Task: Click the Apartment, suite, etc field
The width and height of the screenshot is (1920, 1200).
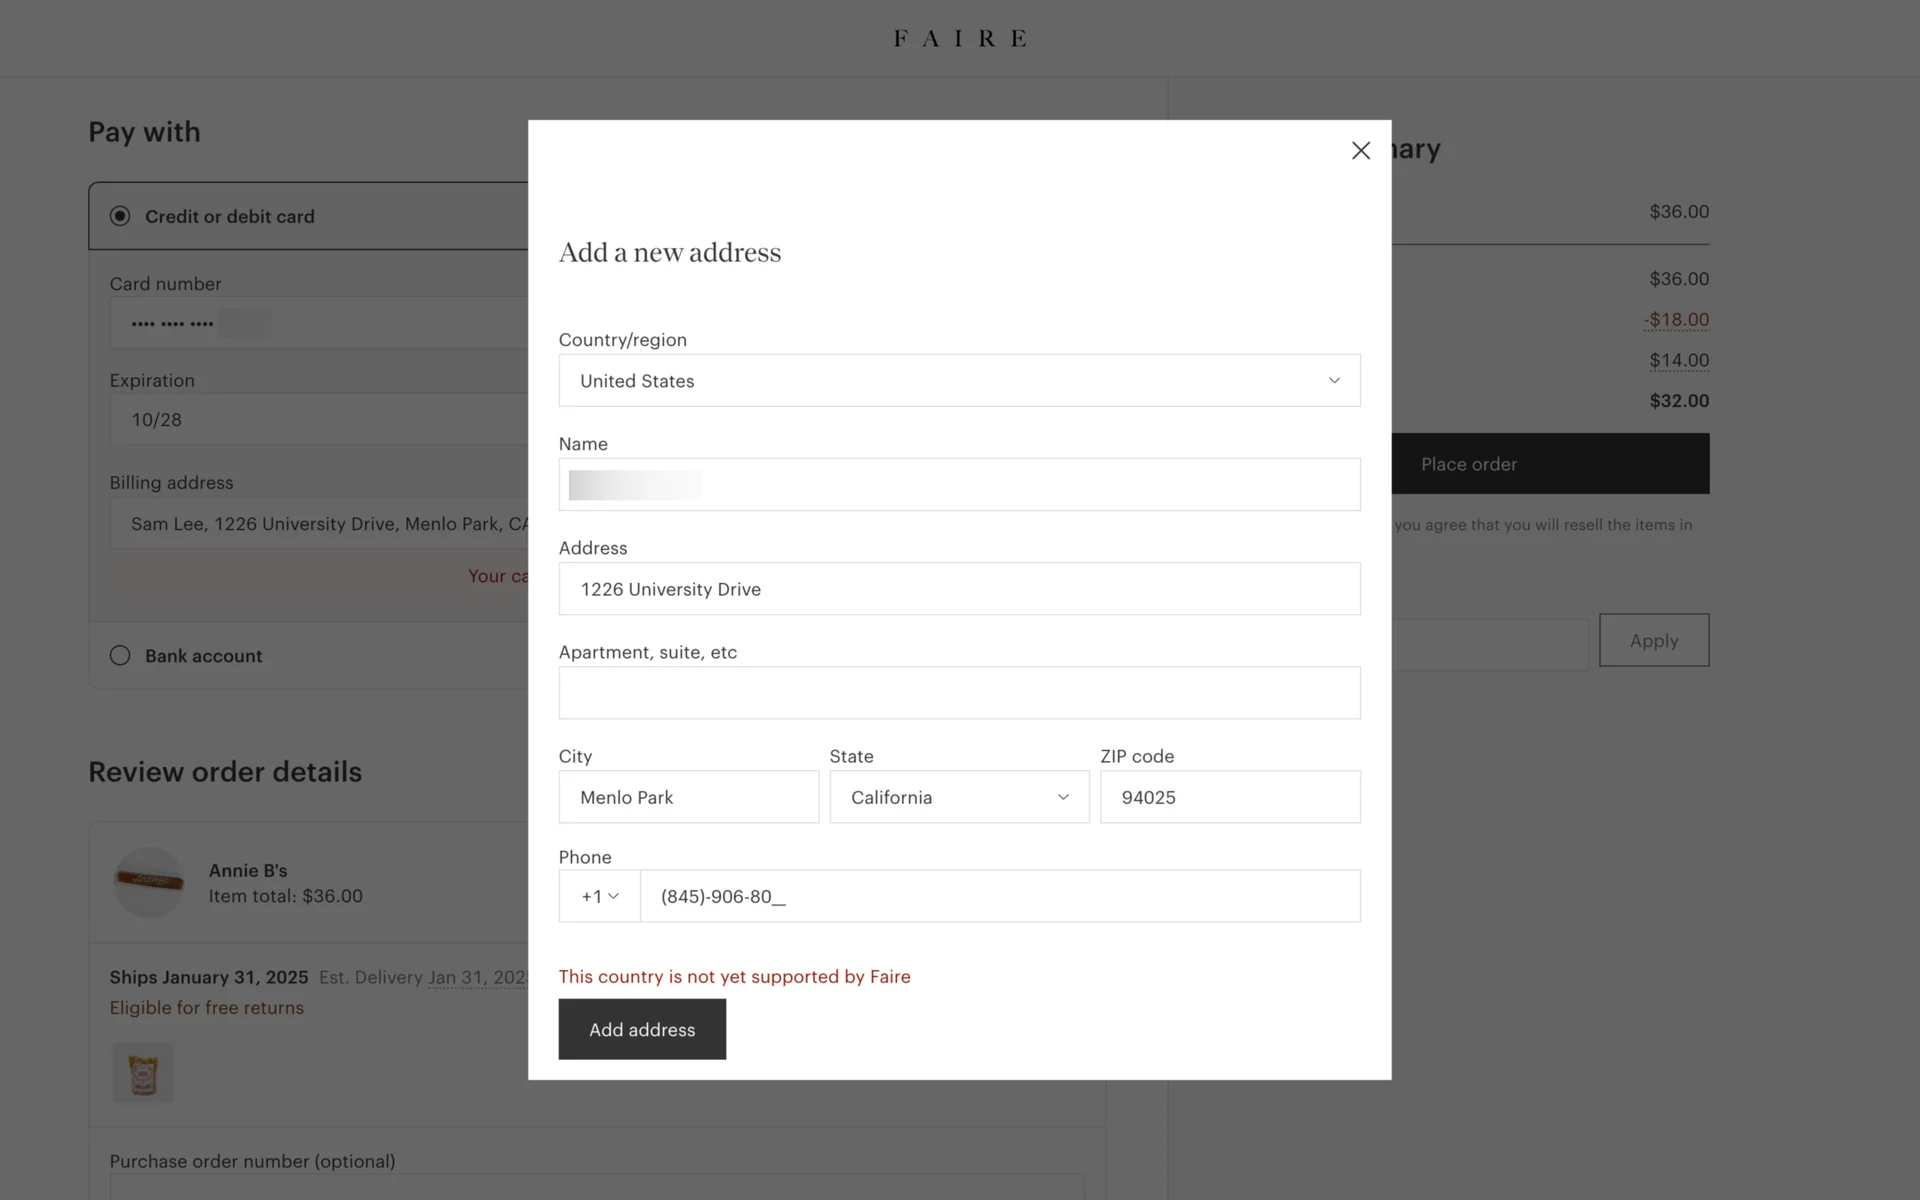Action: [958, 693]
